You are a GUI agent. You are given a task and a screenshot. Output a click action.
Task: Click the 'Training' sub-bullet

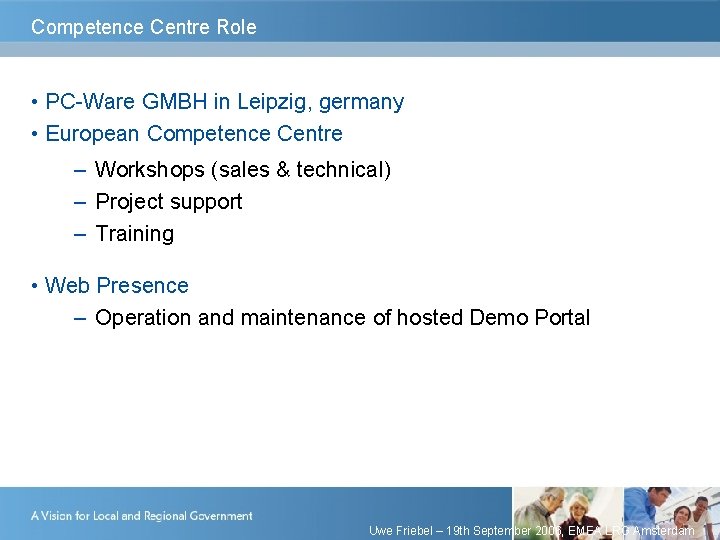pos(135,234)
